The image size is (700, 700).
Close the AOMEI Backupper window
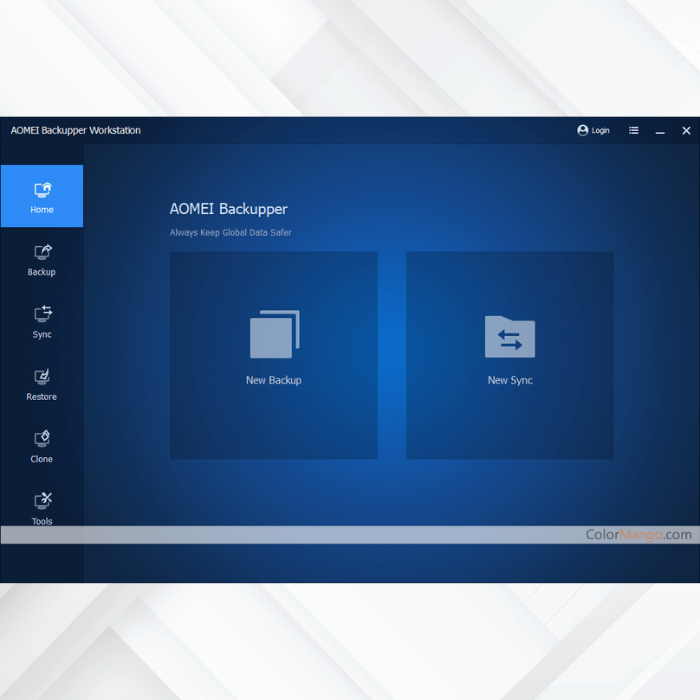[686, 130]
